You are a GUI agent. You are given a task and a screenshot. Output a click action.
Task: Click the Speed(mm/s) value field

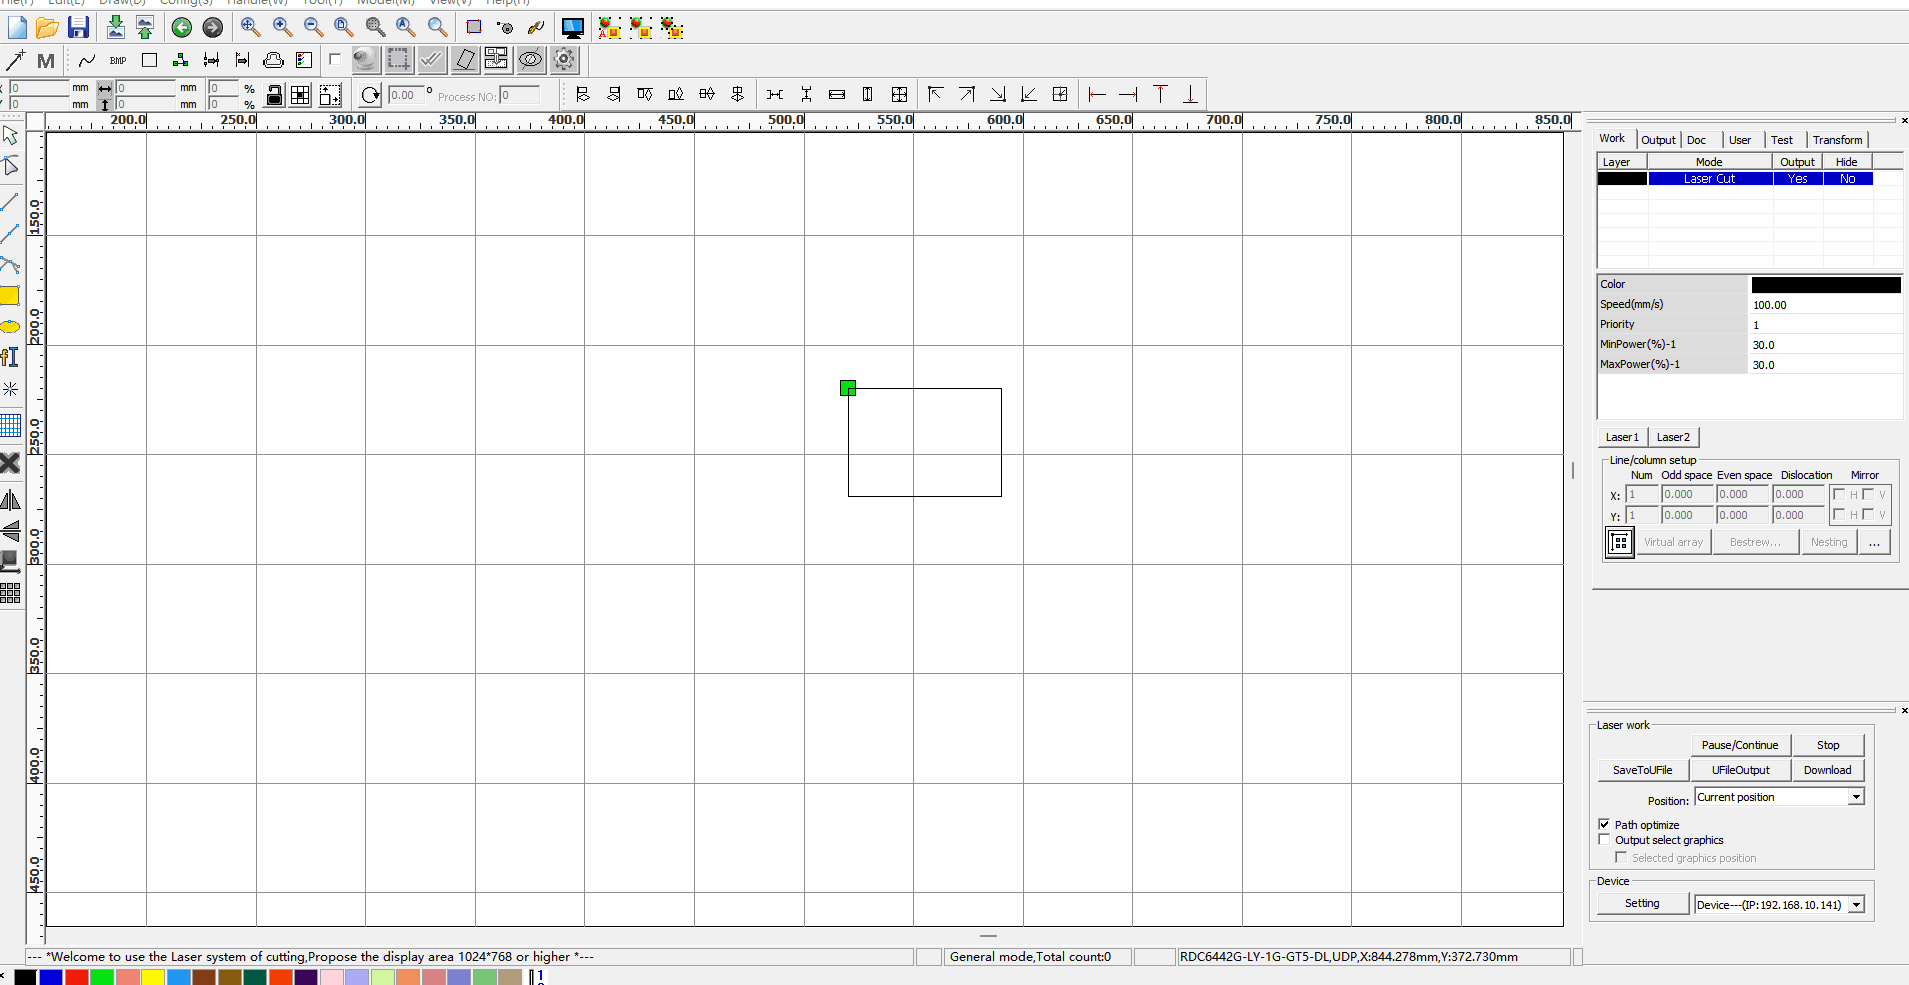1825,305
